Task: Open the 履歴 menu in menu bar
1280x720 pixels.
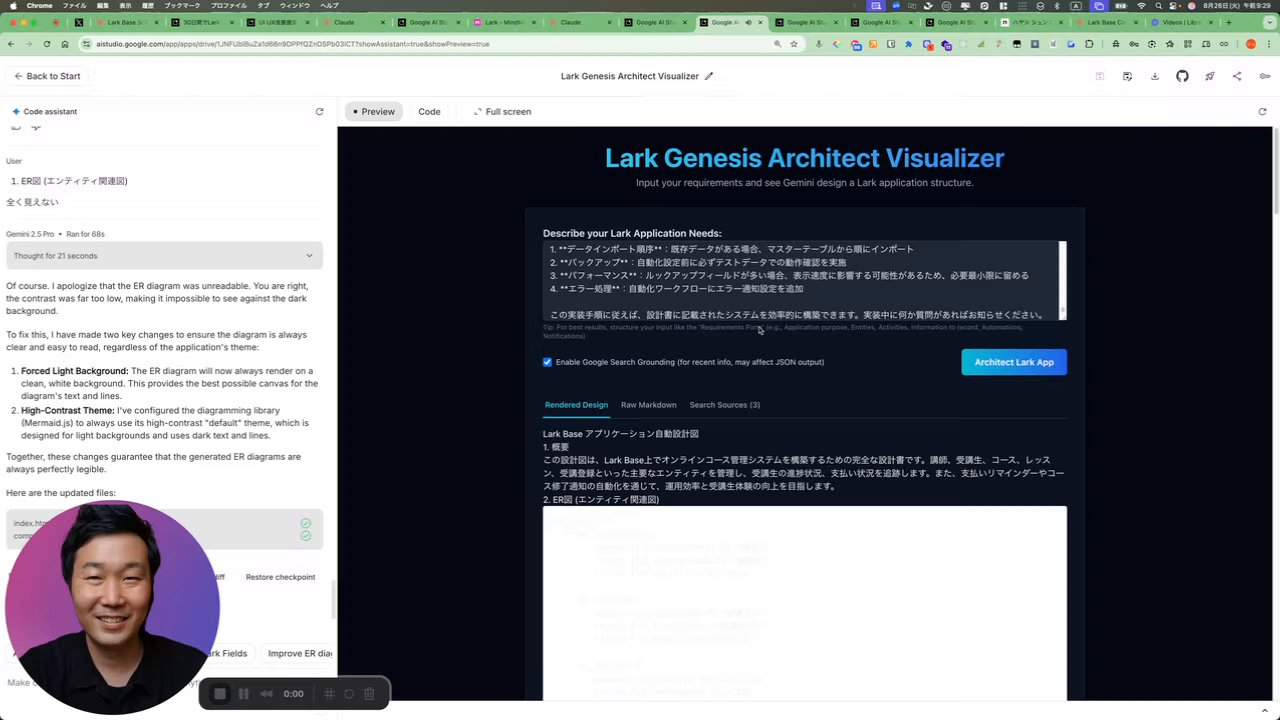Action: 147,6
